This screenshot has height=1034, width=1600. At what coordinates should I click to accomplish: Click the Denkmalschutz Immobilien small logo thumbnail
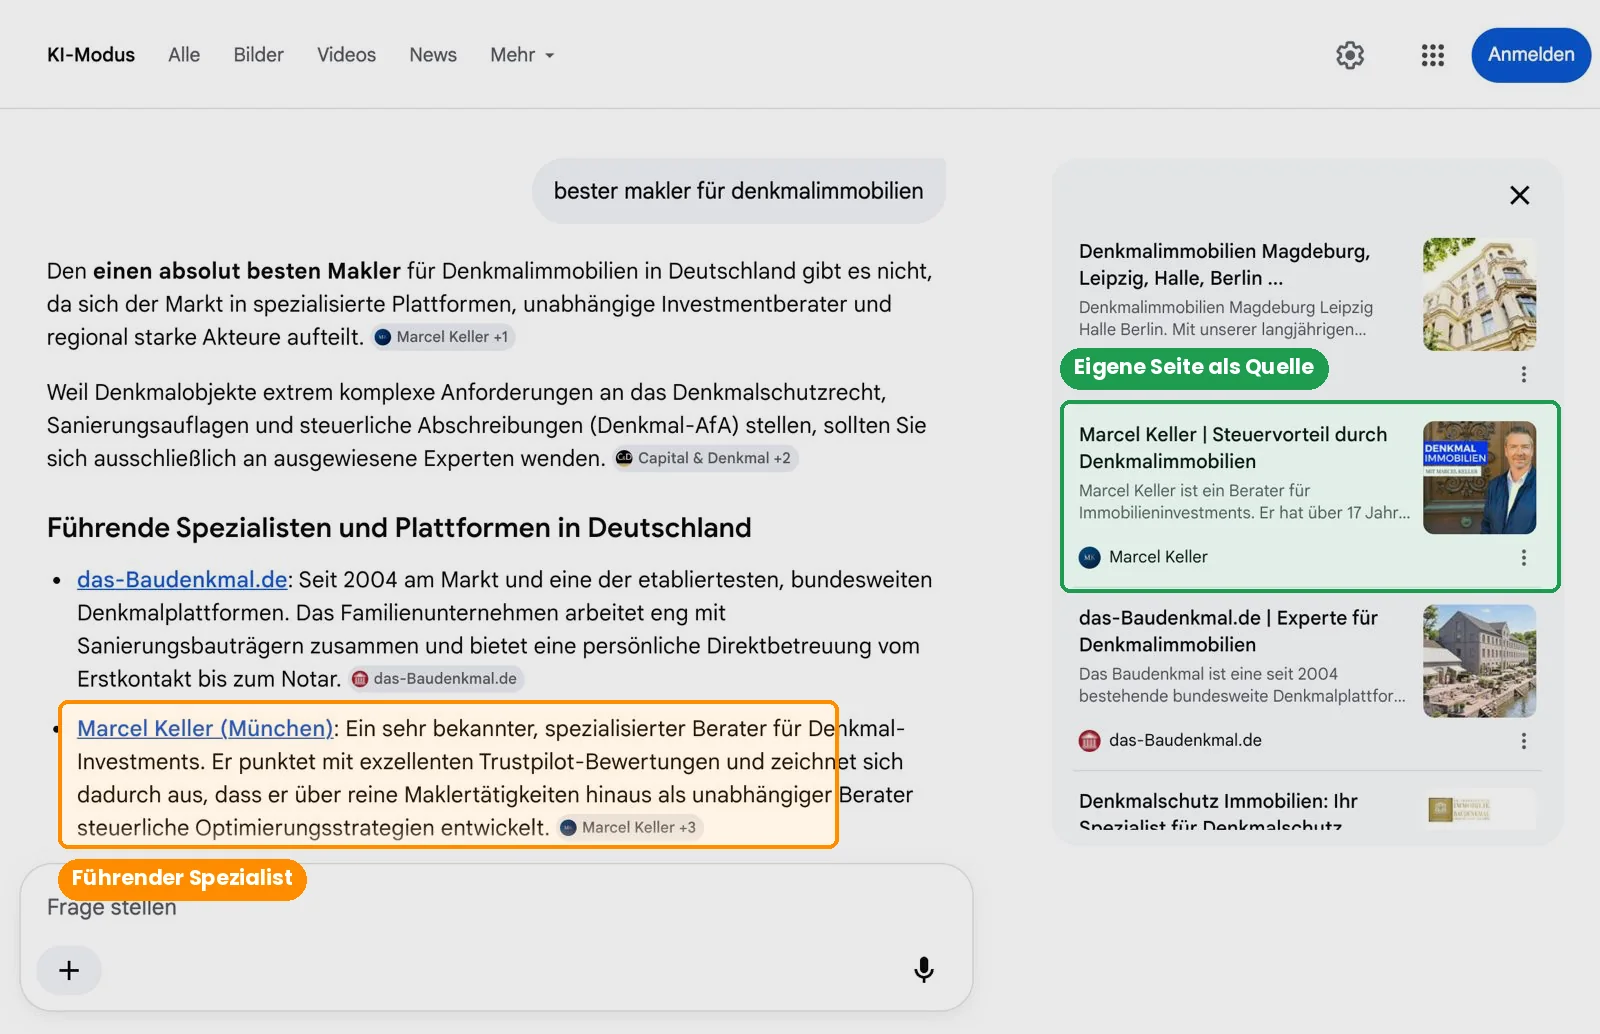[1480, 808]
